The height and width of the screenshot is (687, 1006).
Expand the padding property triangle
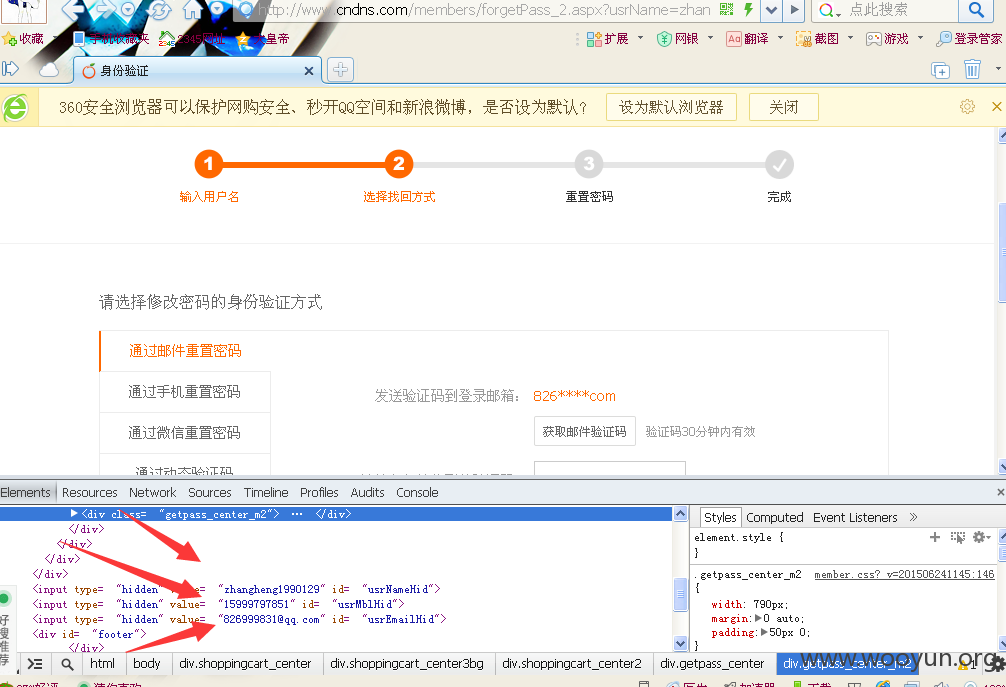(x=765, y=632)
